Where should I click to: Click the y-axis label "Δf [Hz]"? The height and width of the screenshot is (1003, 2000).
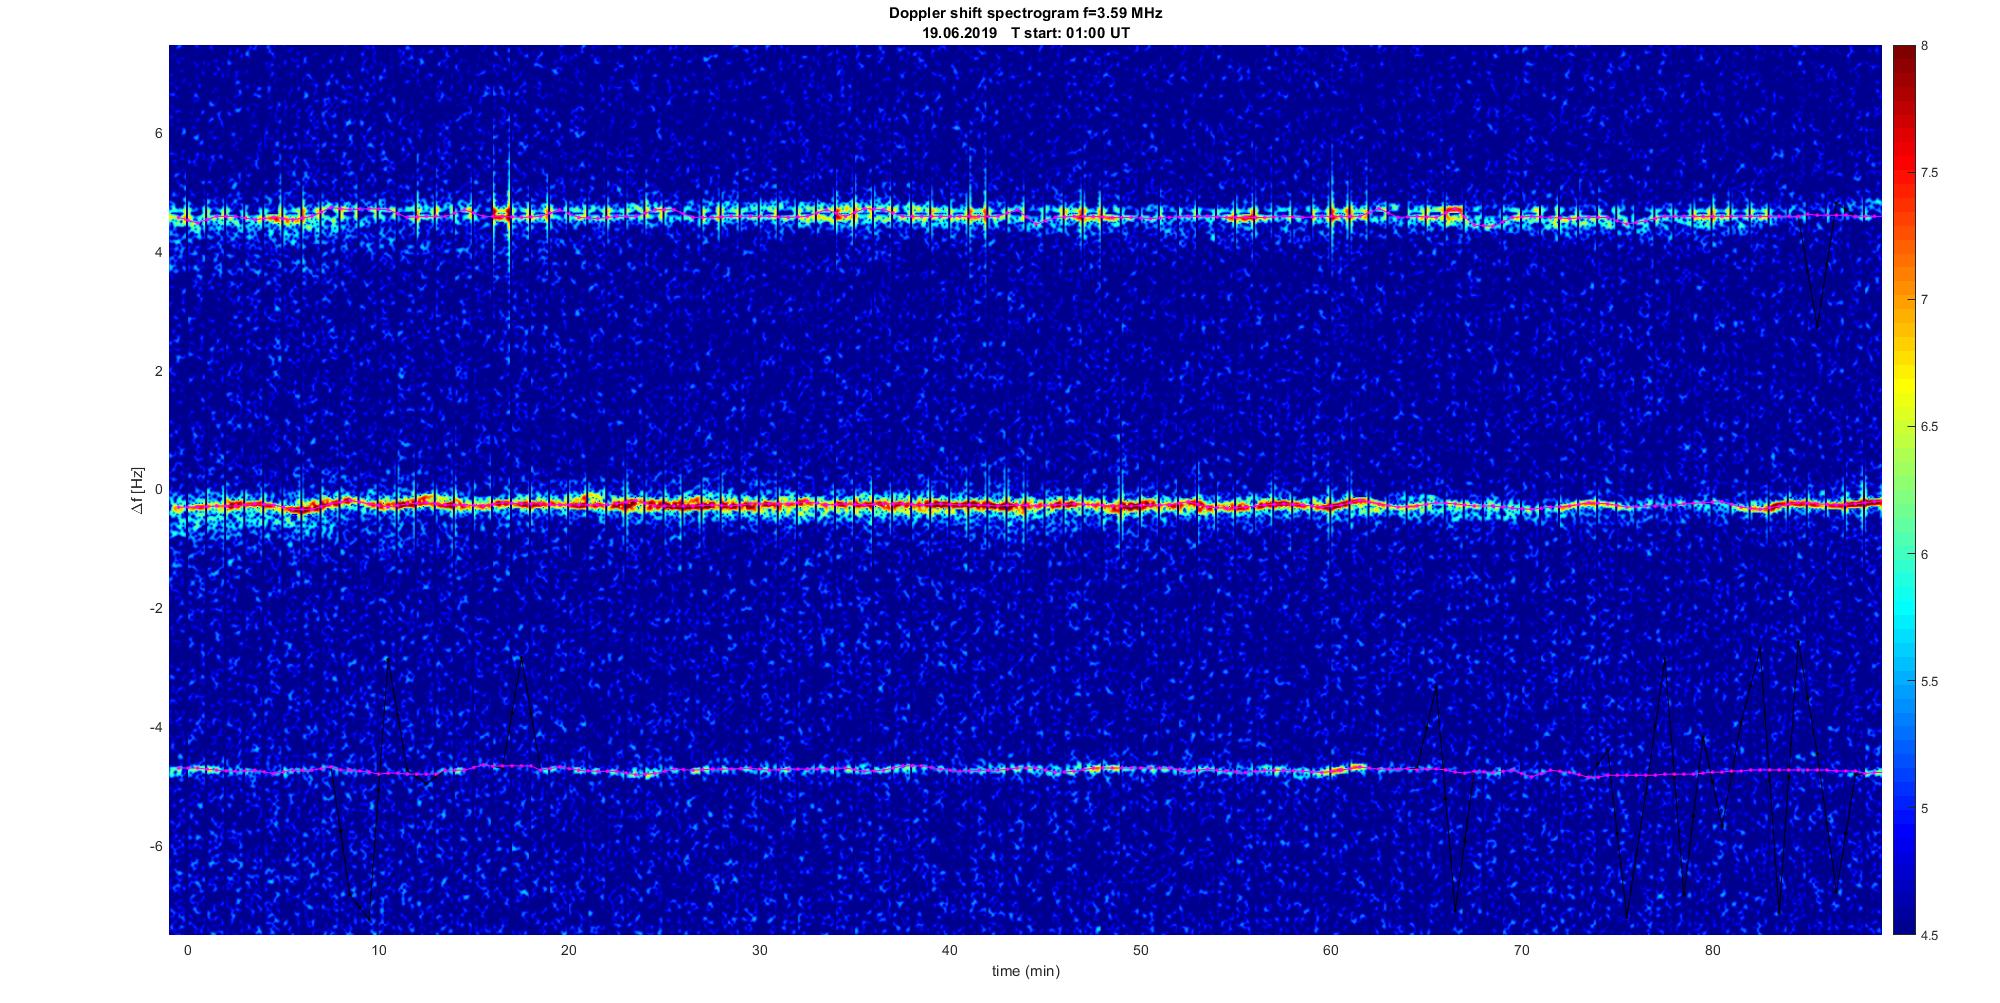(138, 490)
